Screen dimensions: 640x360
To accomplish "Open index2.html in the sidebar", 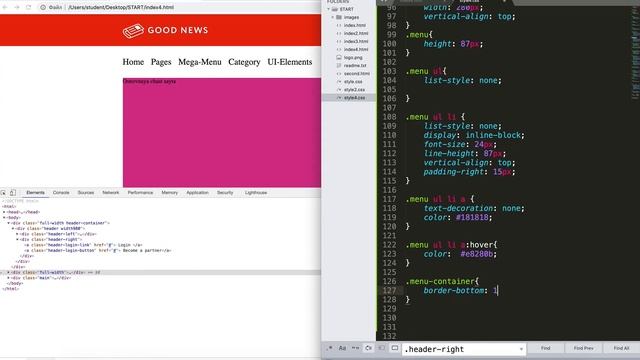I will pyautogui.click(x=356, y=33).
